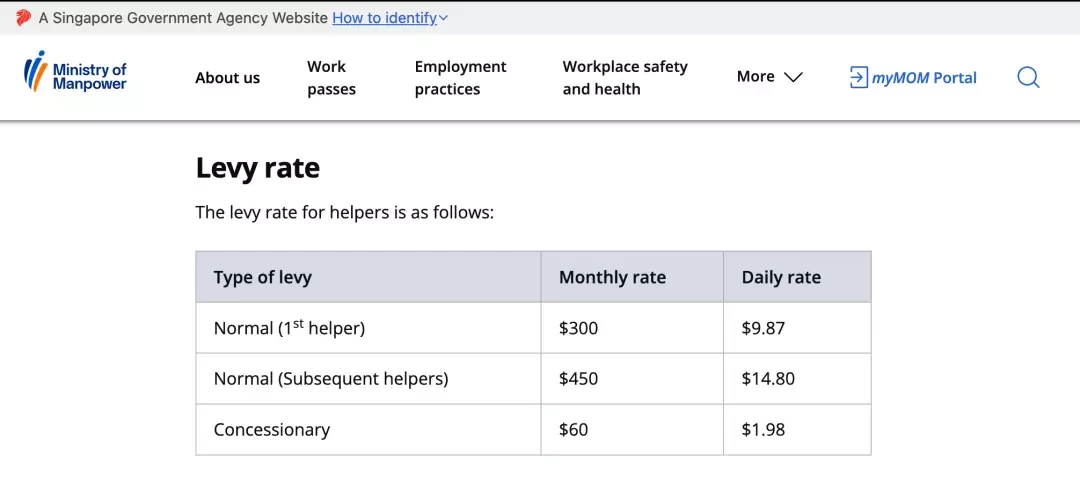This screenshot has width=1080, height=484.
Task: Select the Monthly rate column header
Action: [x=632, y=277]
